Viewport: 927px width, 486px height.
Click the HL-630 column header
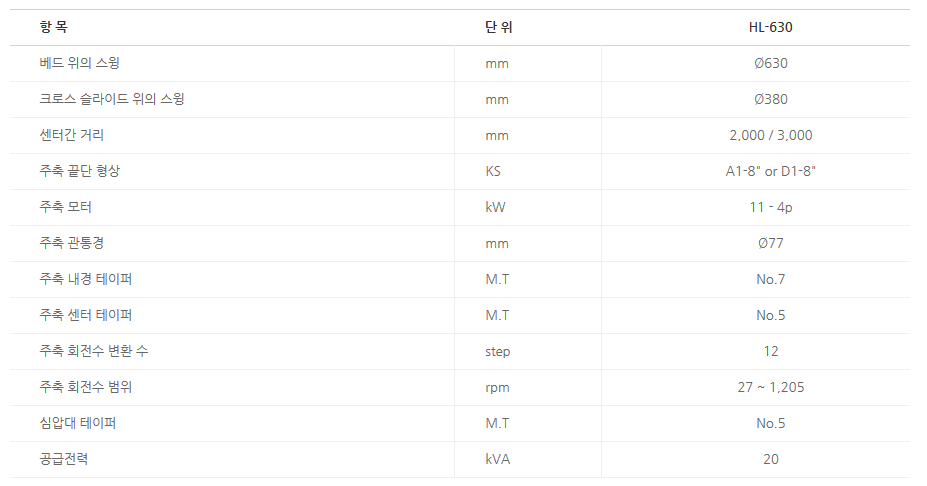(x=770, y=27)
